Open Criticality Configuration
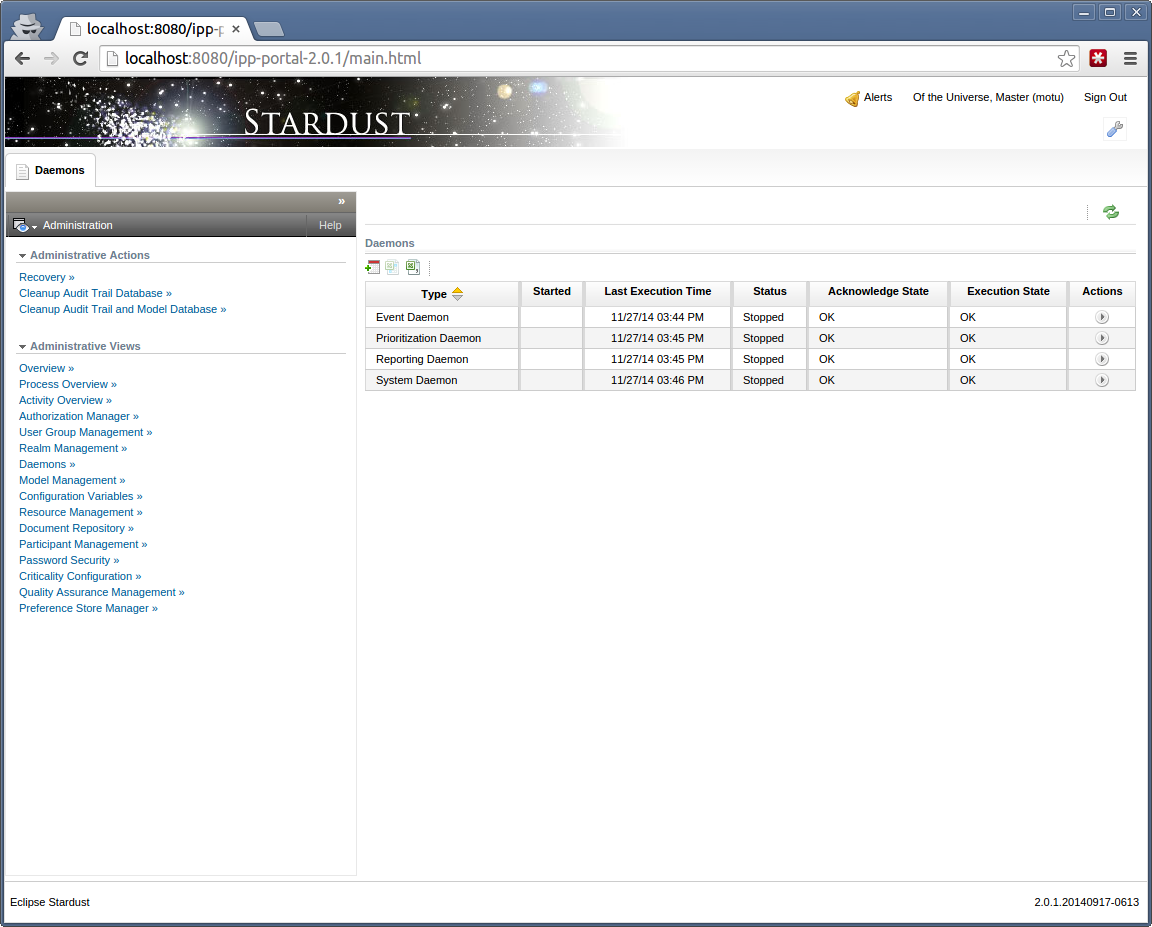 click(80, 577)
